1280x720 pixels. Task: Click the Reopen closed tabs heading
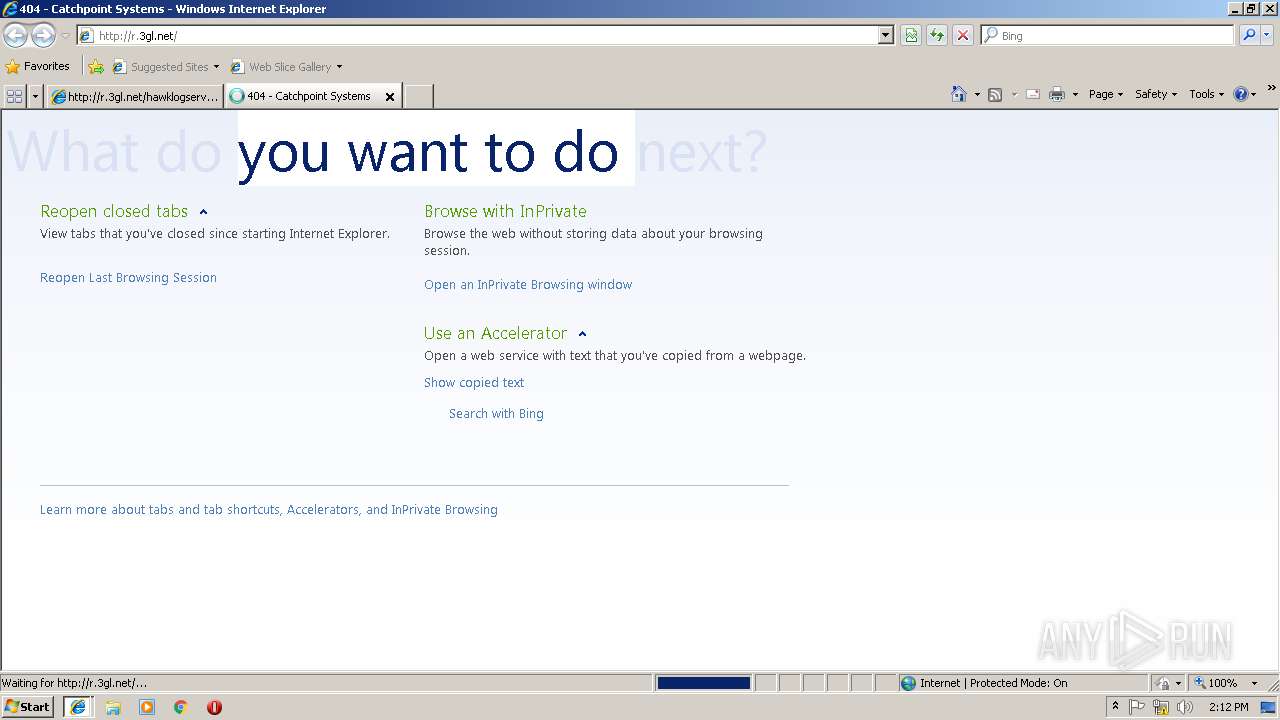tap(114, 211)
